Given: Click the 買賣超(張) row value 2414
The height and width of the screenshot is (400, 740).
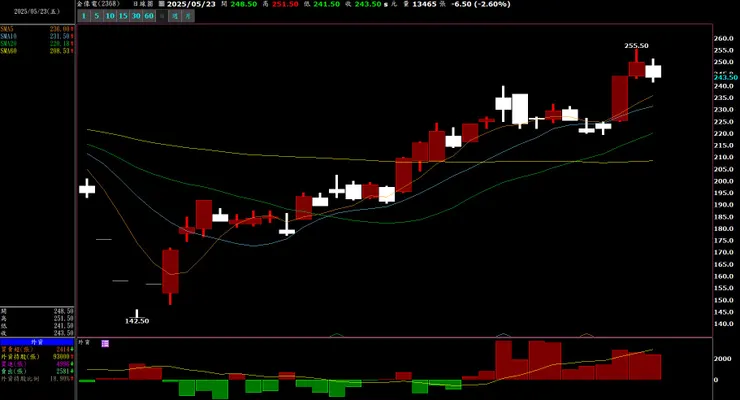Looking at the screenshot, I should (63, 350).
